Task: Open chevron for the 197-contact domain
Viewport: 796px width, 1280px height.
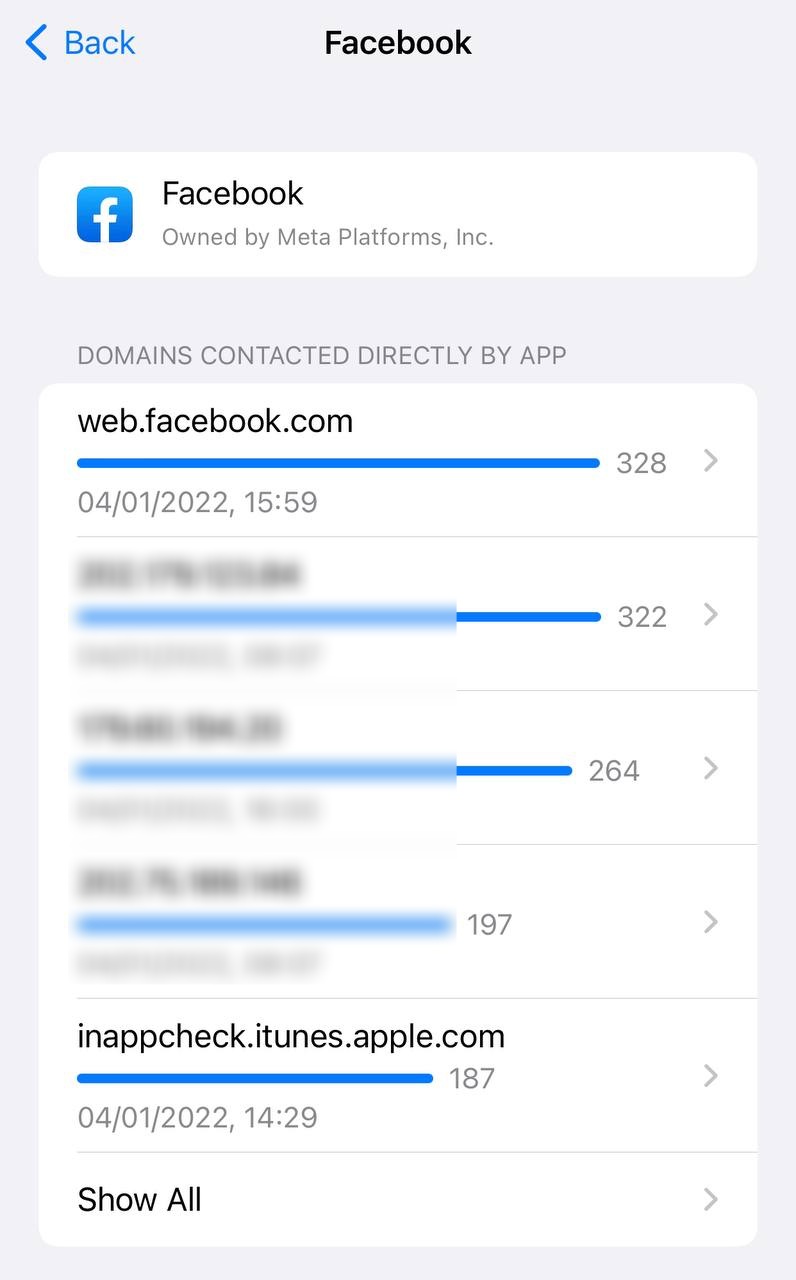Action: coord(710,922)
